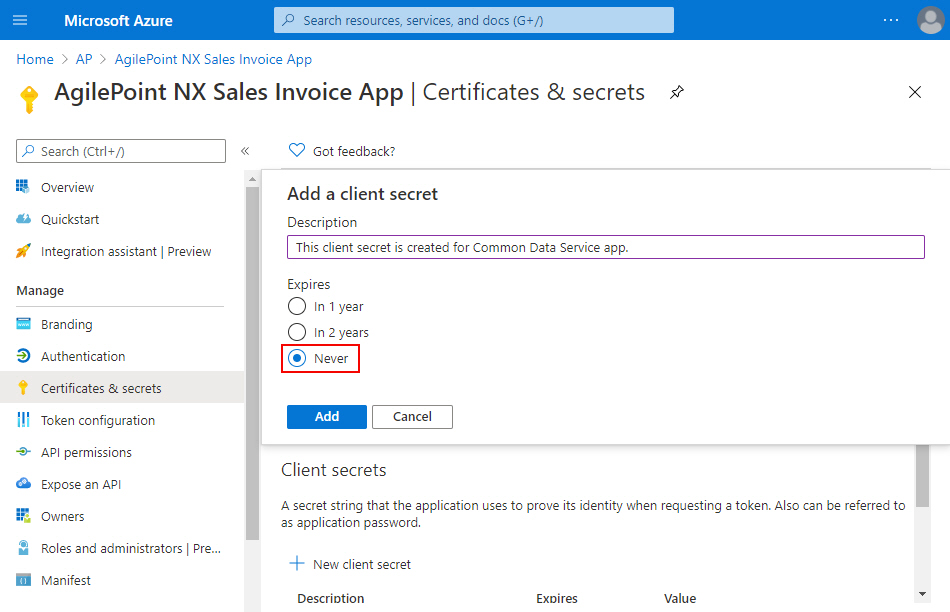
Task: Collapse the sidebar with double-chevron icon
Action: [x=245, y=151]
